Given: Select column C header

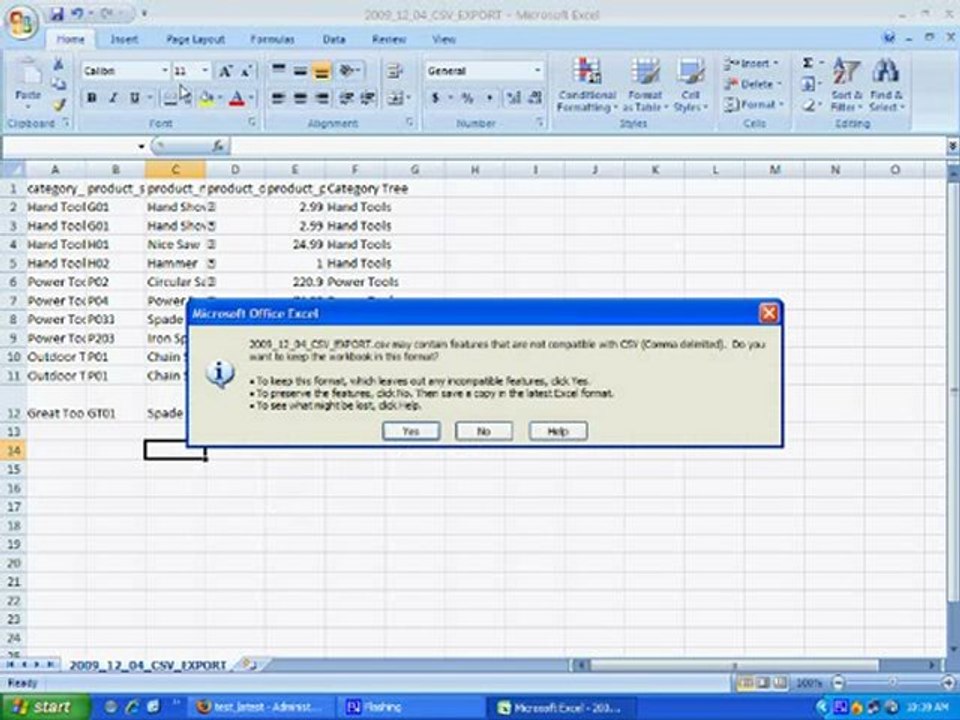Looking at the screenshot, I should pos(175,170).
